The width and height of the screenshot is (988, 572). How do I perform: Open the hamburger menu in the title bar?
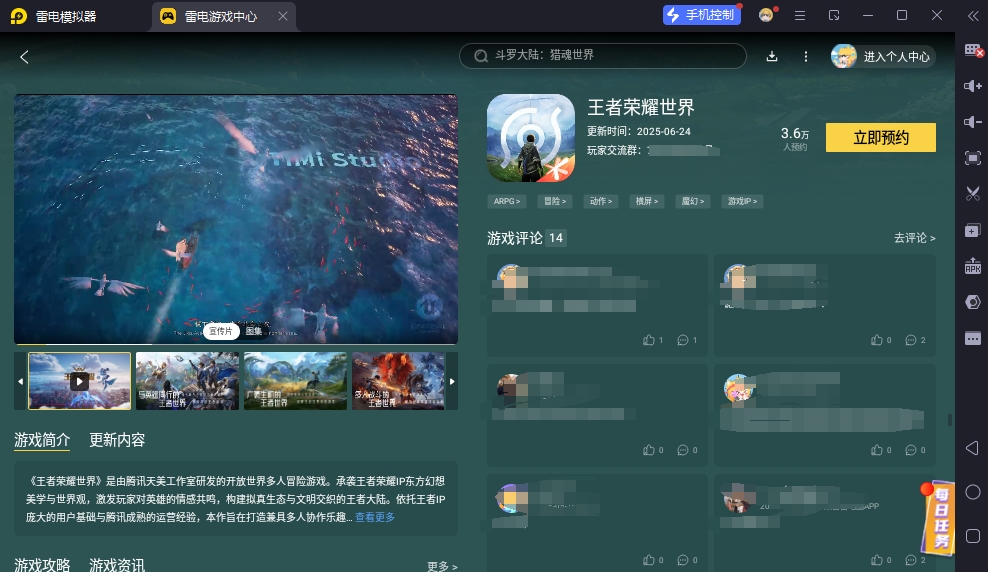(800, 15)
